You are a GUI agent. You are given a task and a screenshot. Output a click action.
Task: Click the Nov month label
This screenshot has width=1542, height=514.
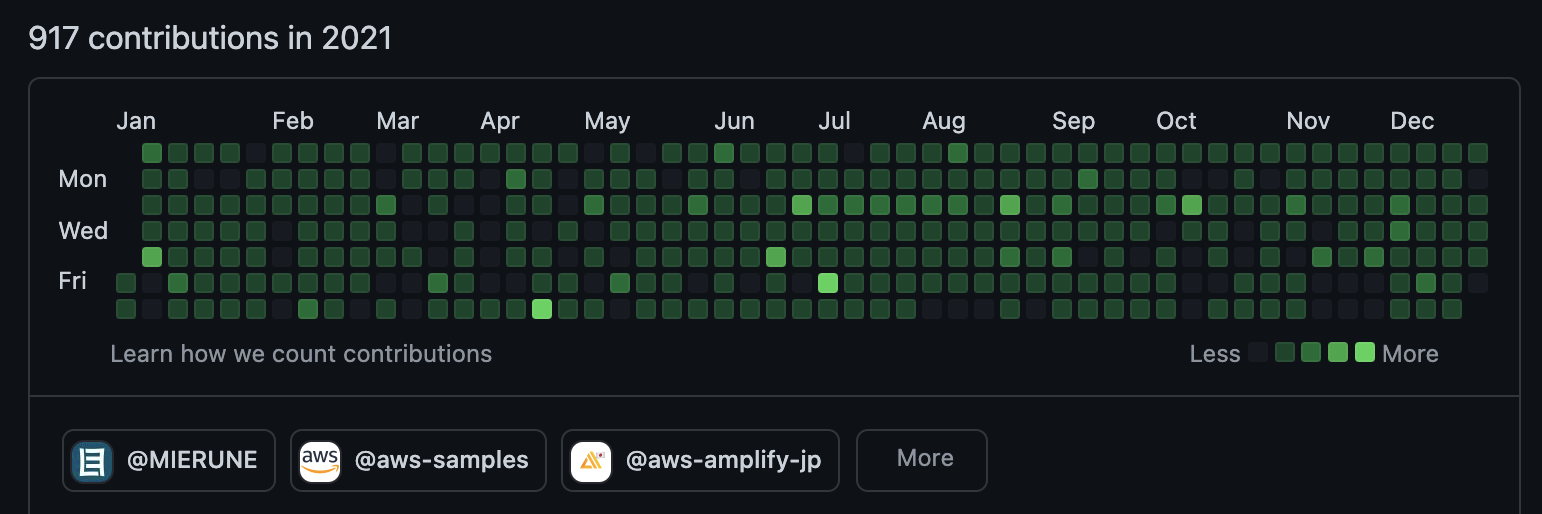[1308, 121]
